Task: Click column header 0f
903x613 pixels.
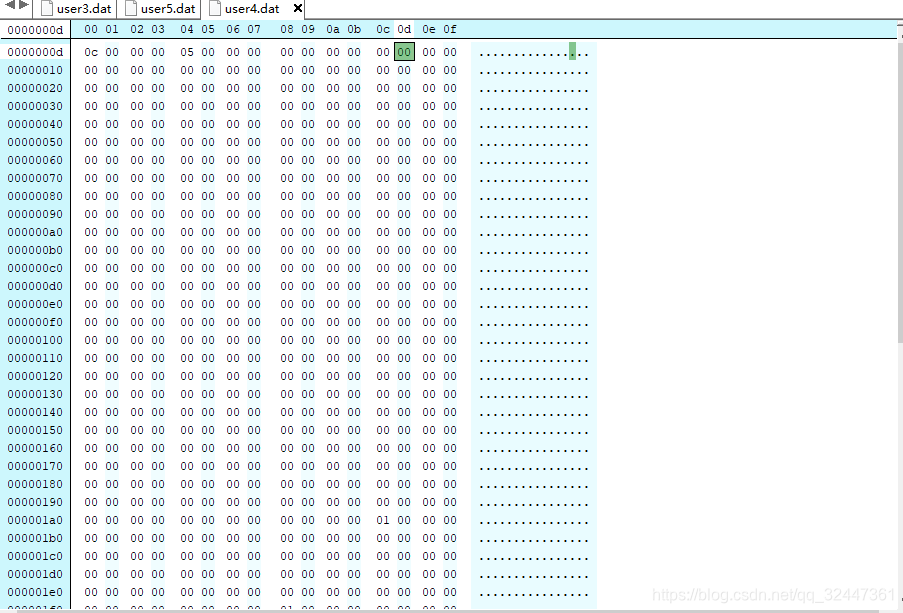Action: tap(450, 29)
